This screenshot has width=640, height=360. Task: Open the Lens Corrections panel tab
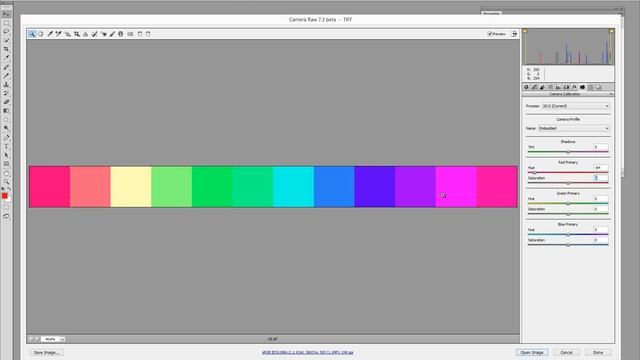pyautogui.click(x=567, y=87)
